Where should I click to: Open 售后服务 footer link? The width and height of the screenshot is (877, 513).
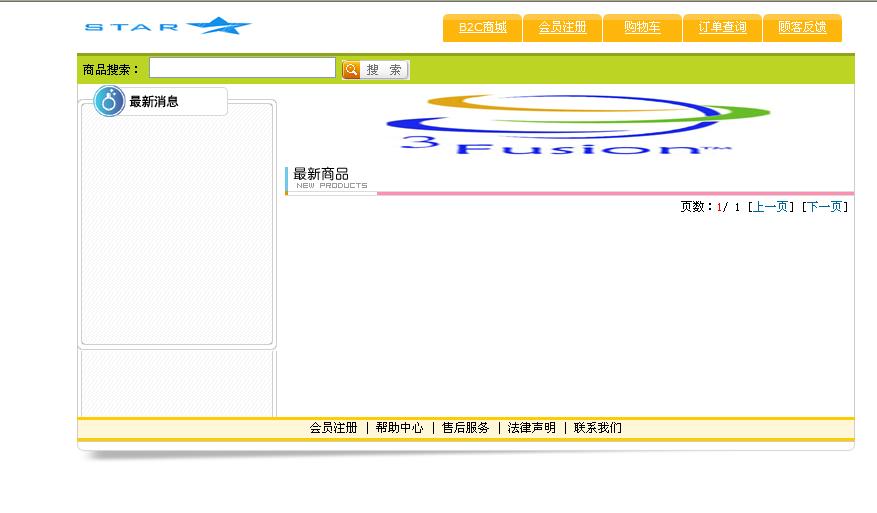[x=465, y=428]
